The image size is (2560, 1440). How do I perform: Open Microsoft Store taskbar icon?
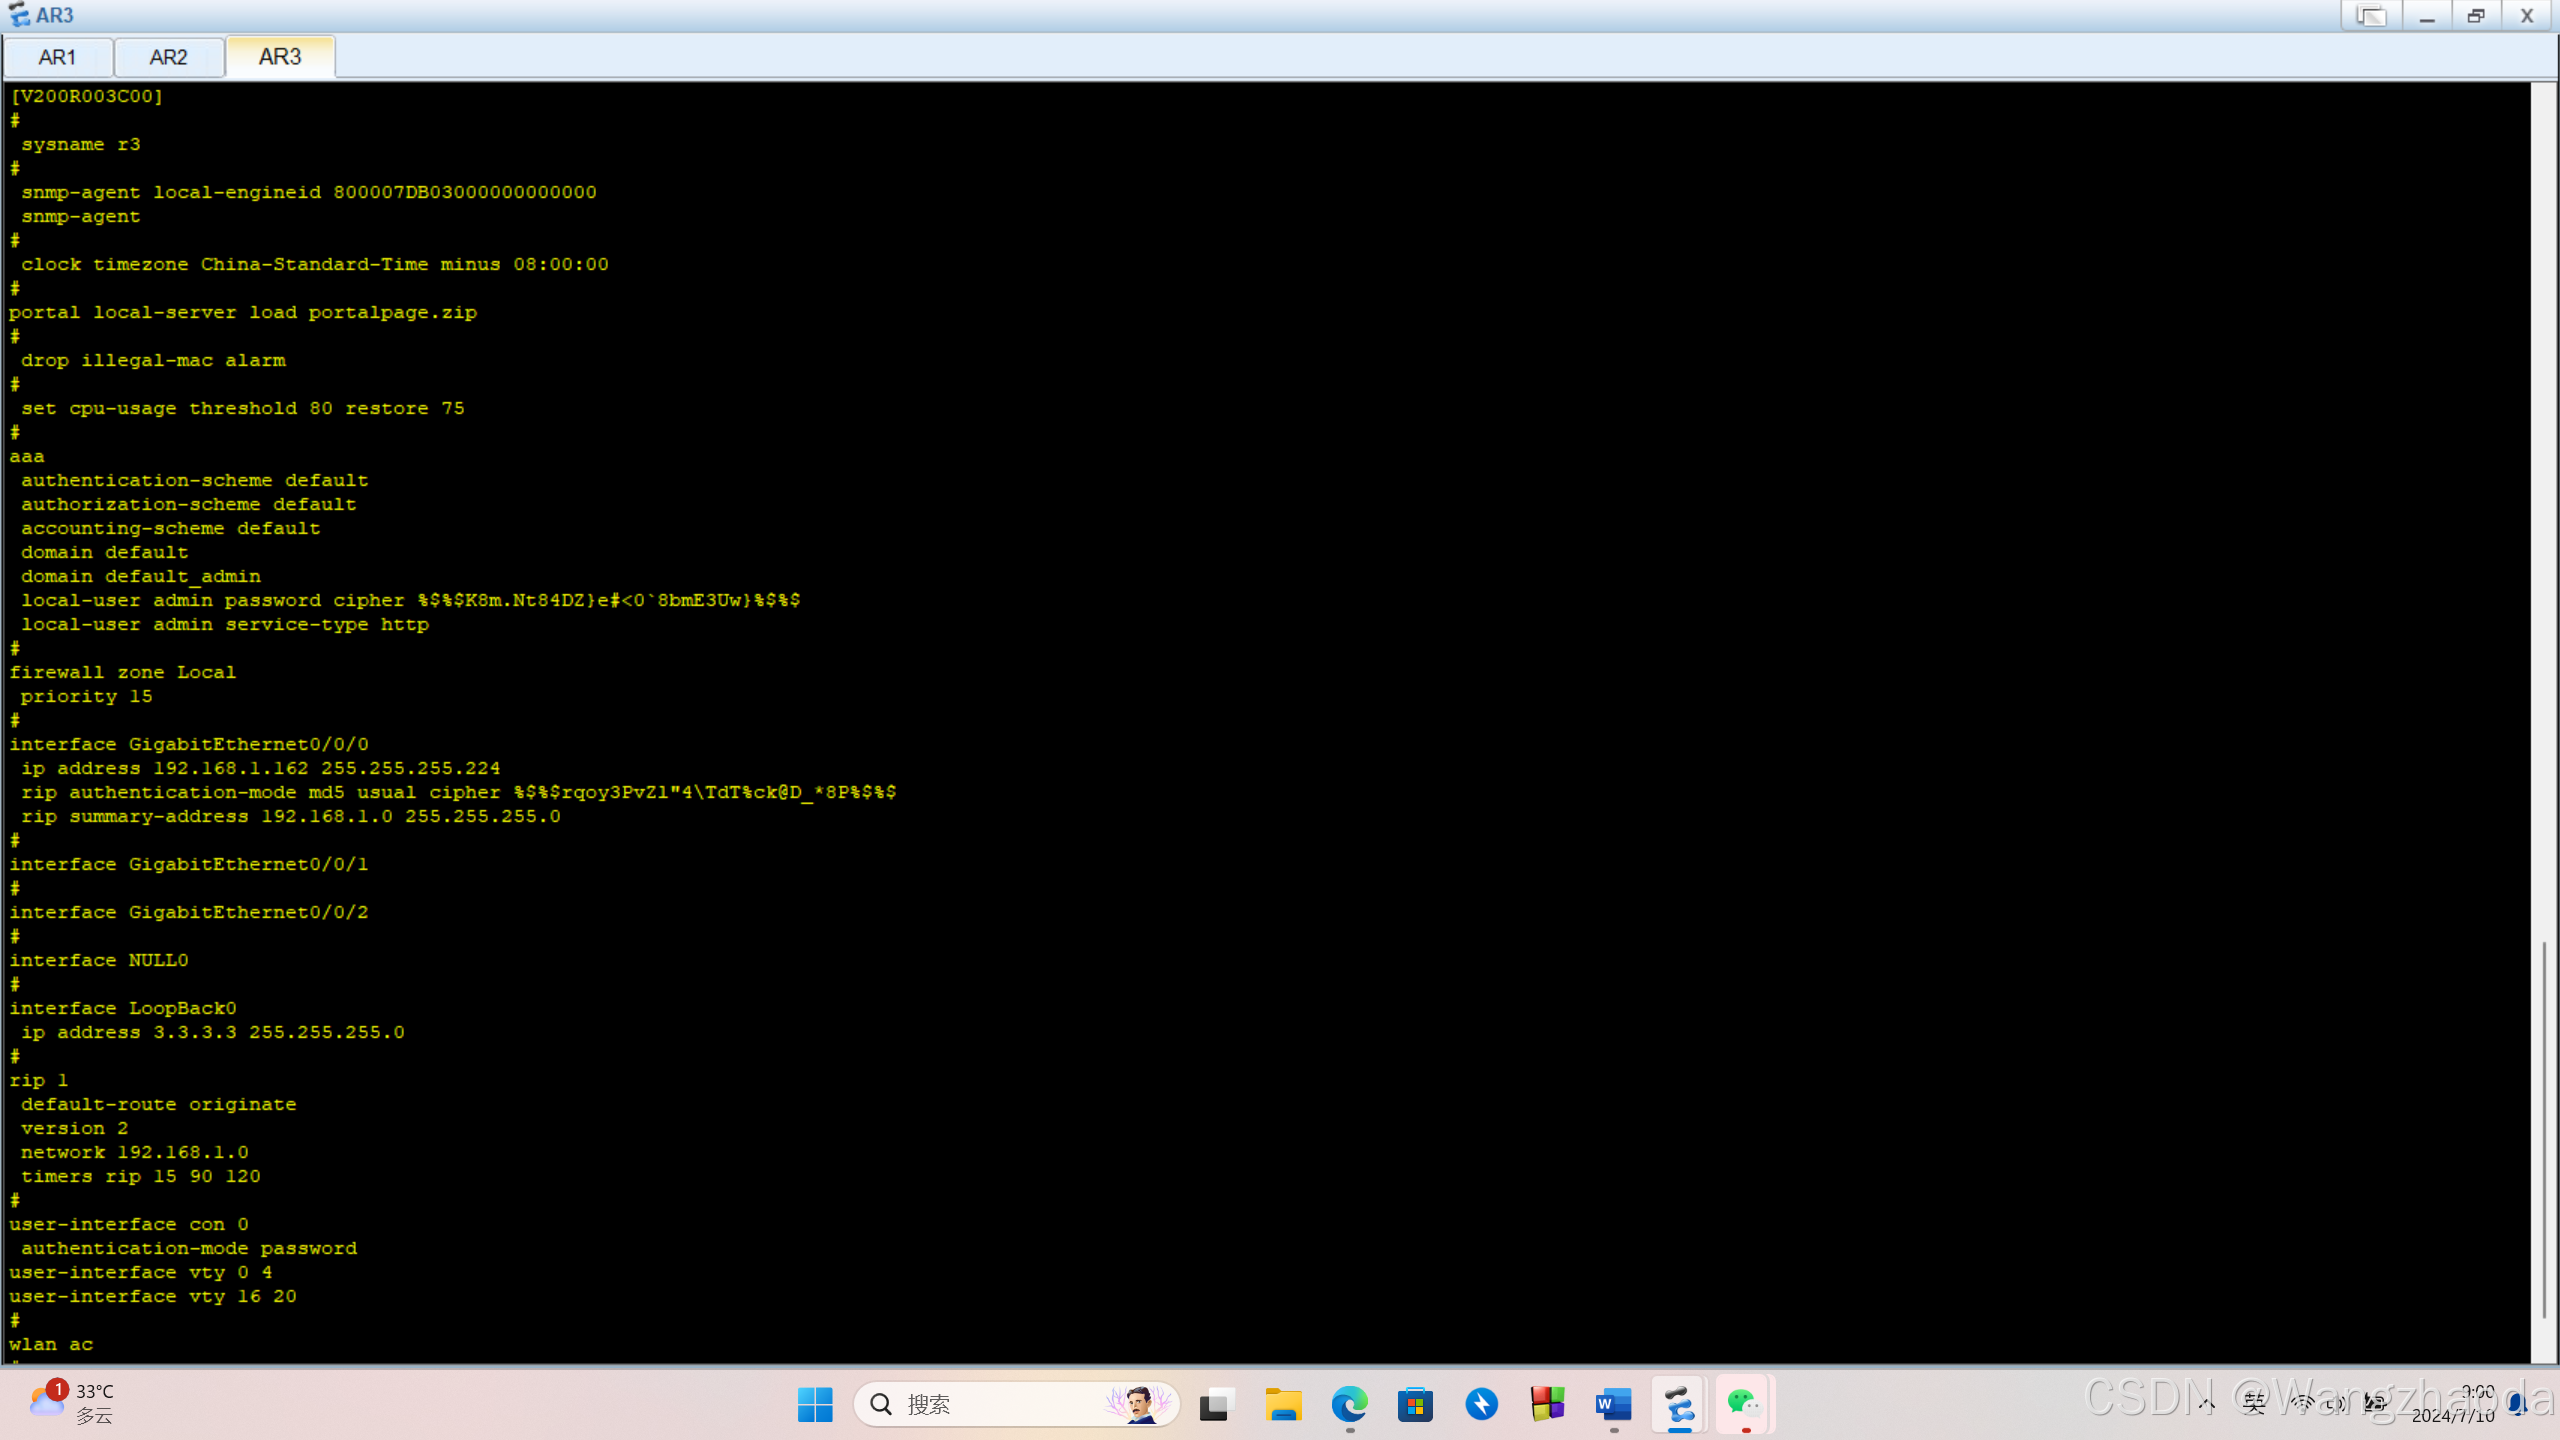pos(1415,1404)
